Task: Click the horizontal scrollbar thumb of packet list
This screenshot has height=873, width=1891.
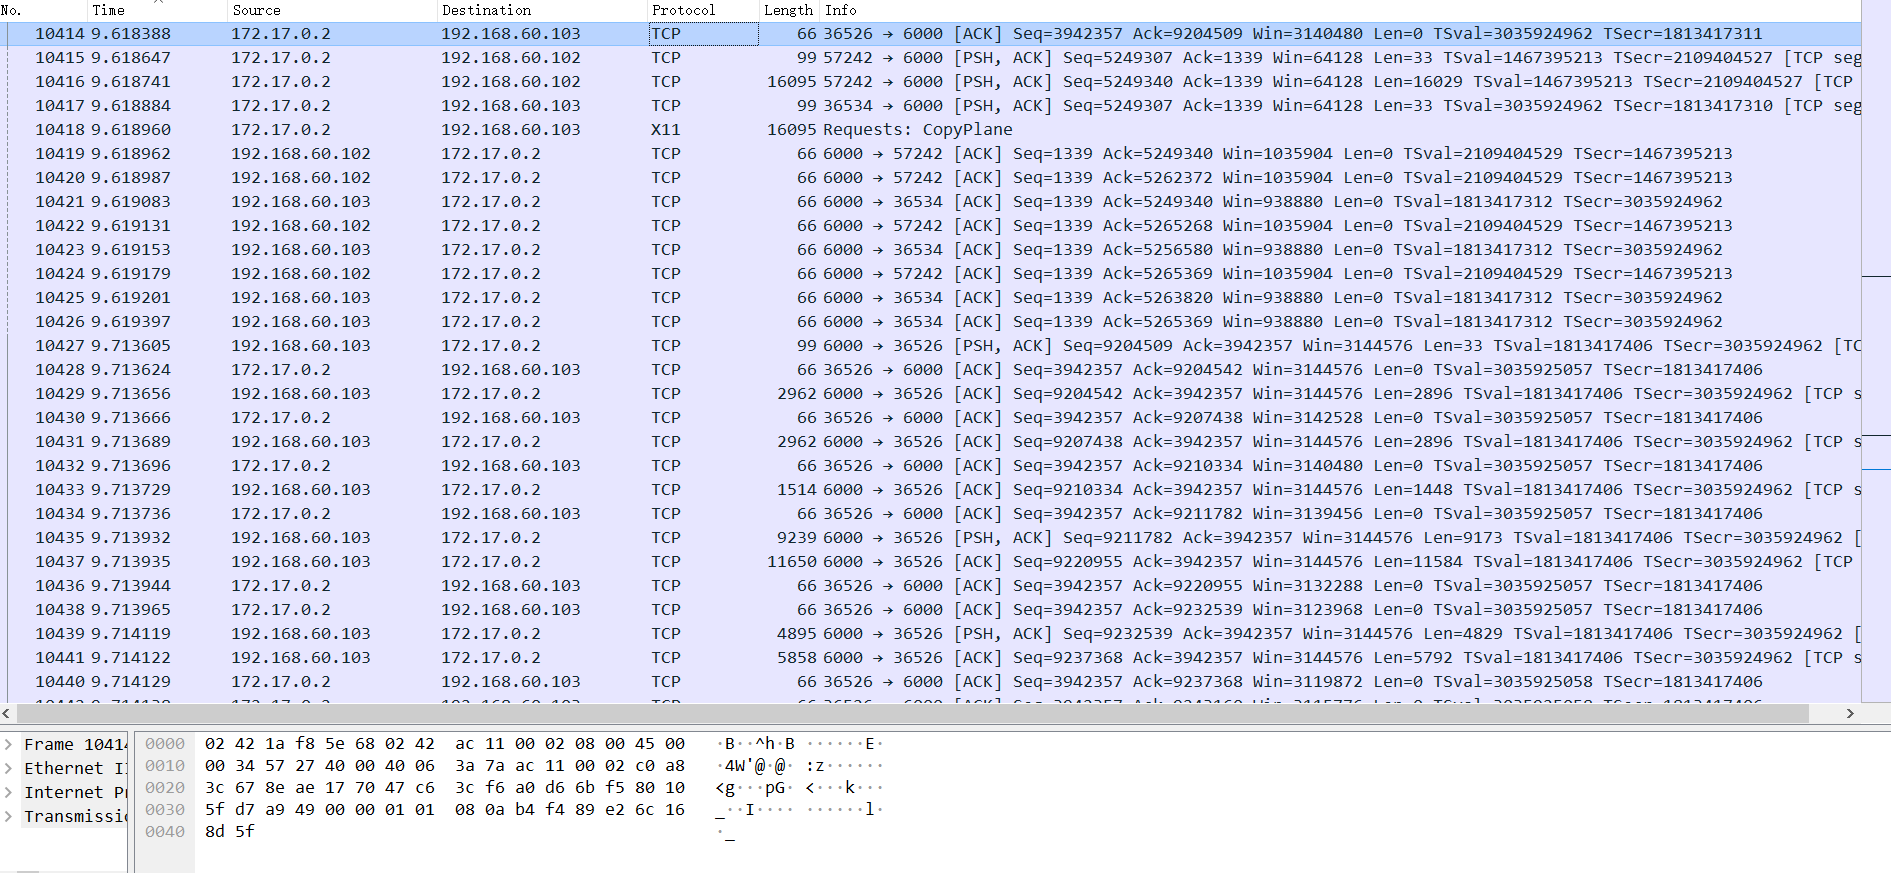Action: click(912, 713)
